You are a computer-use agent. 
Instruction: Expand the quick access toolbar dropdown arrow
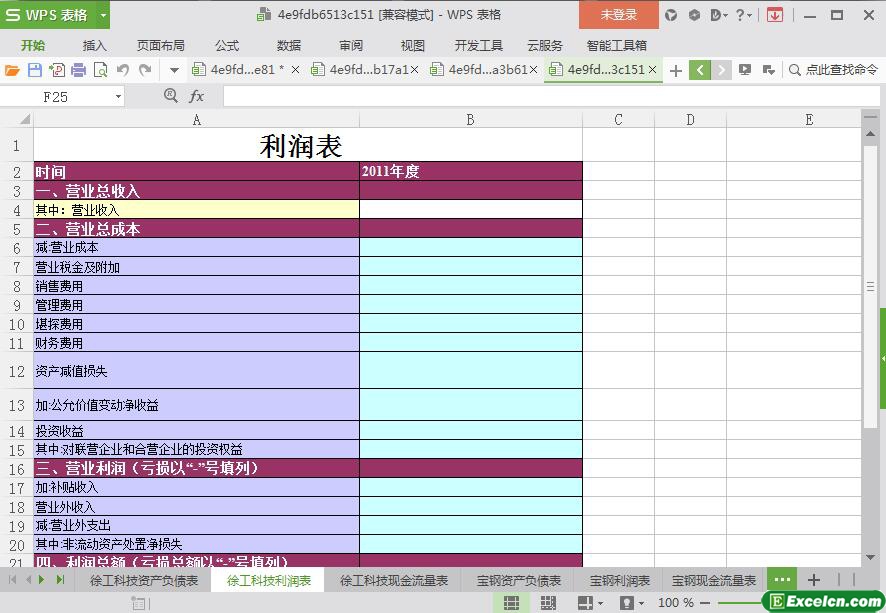pos(174,70)
